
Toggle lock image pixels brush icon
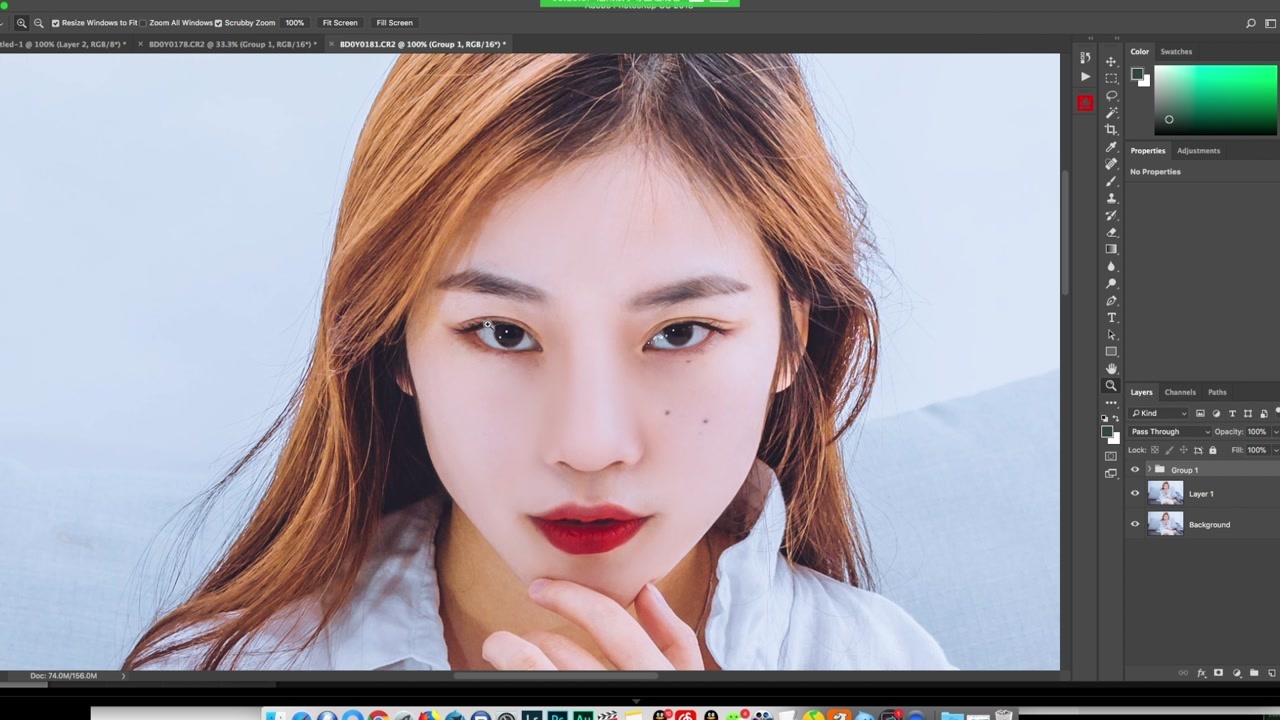click(x=1169, y=450)
